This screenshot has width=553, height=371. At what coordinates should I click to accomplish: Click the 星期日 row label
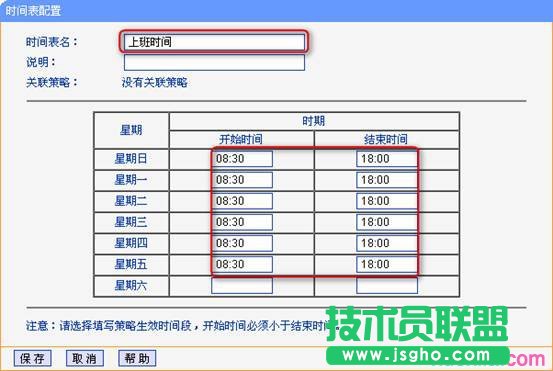point(131,159)
